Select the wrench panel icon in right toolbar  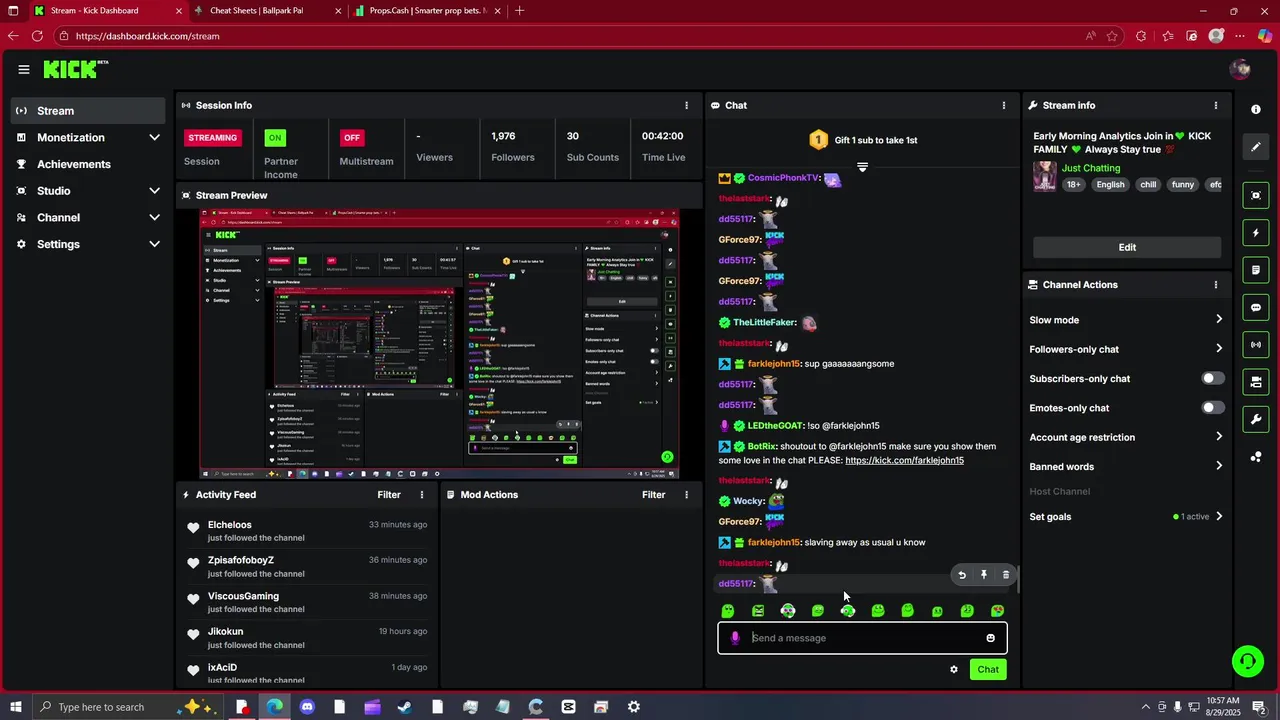[x=1256, y=419]
